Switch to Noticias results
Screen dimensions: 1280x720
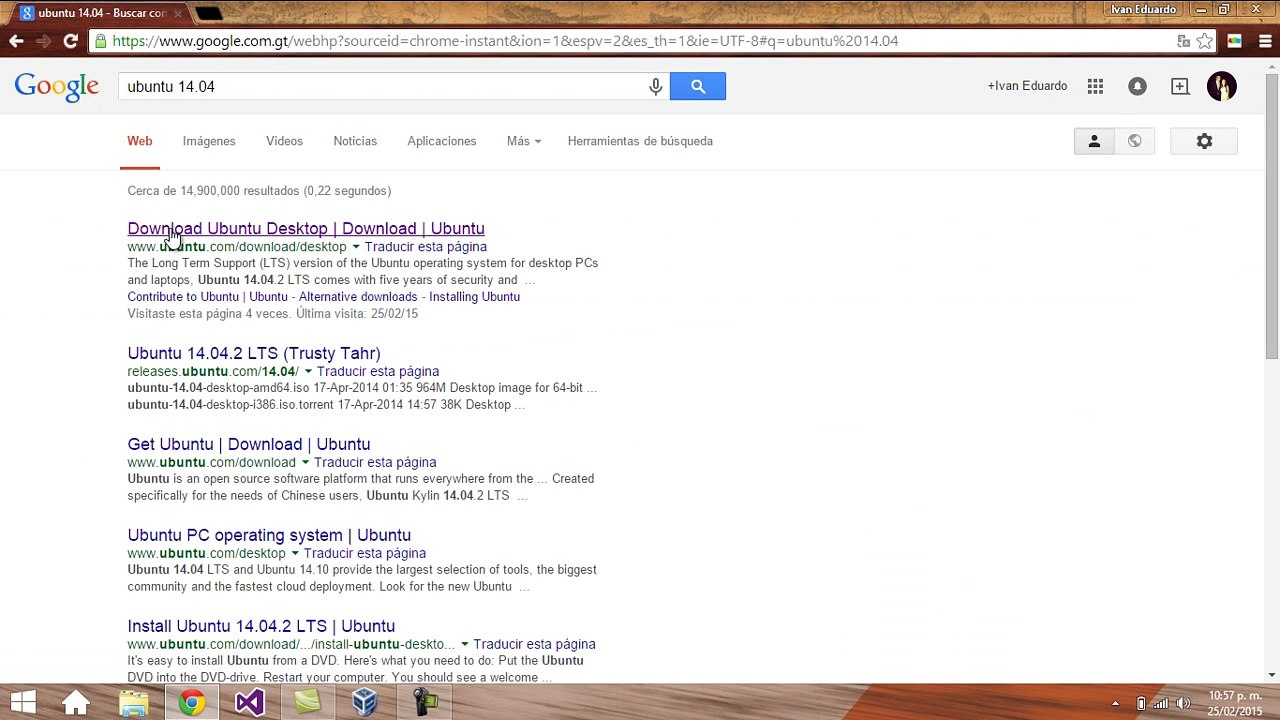point(355,141)
